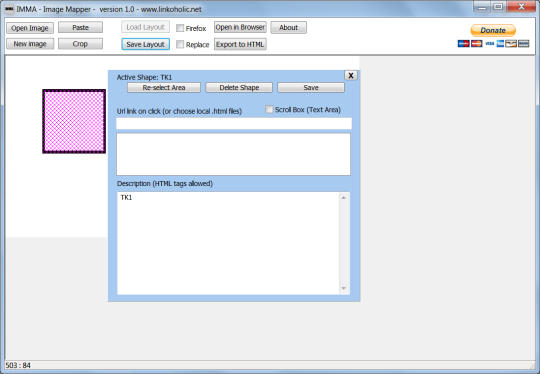Click the Save Layout button

point(145,44)
